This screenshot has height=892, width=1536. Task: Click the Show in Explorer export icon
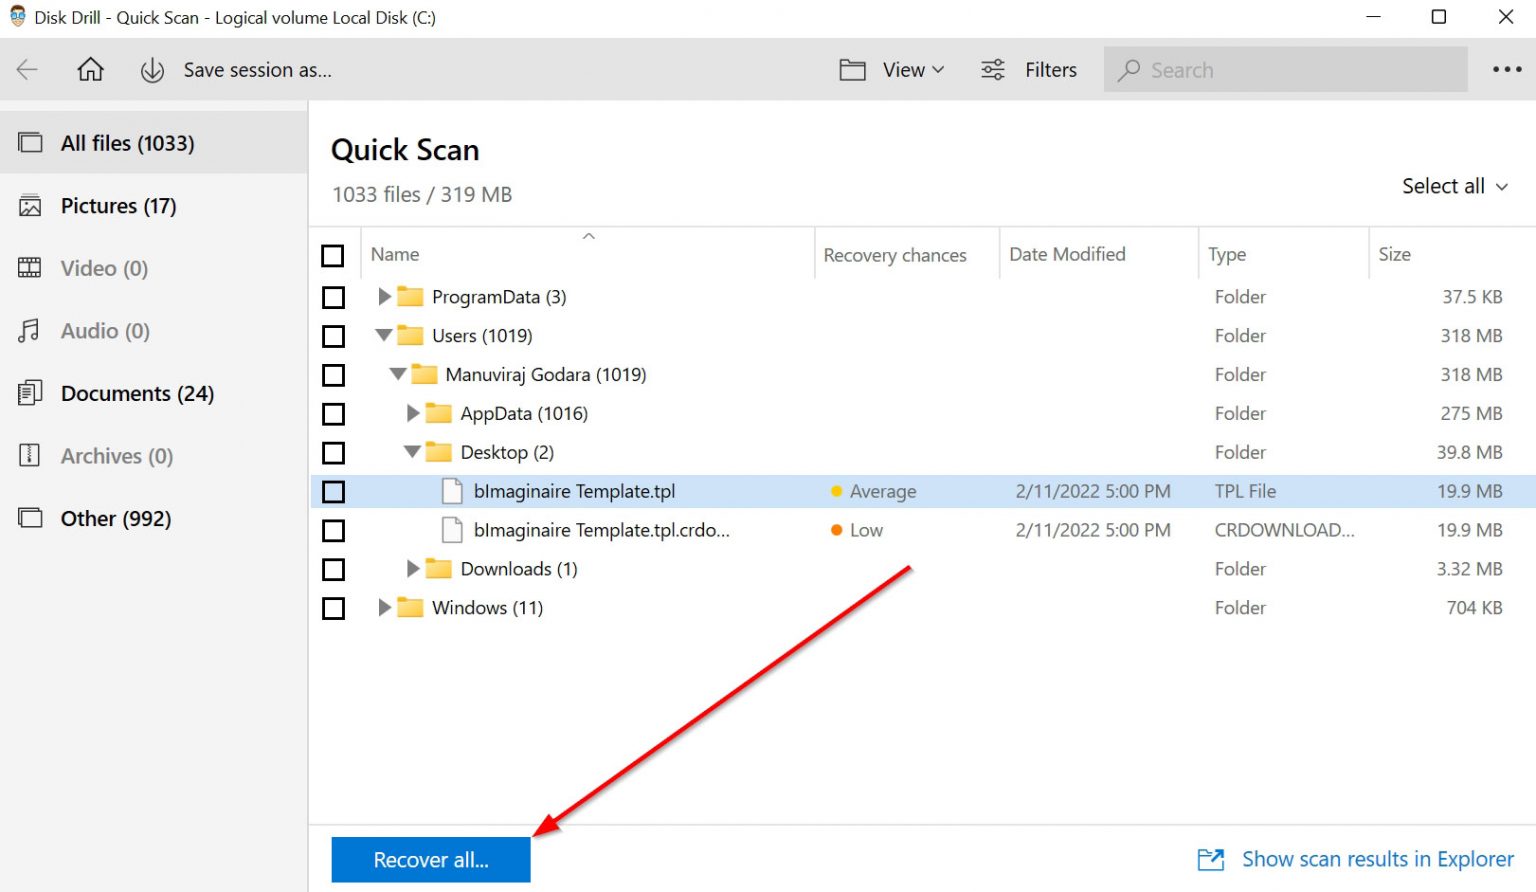[1211, 859]
